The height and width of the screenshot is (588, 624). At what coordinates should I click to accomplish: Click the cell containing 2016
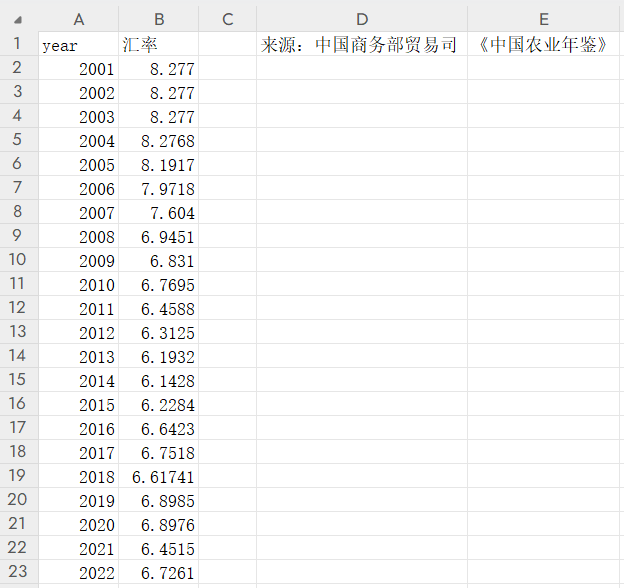click(78, 428)
